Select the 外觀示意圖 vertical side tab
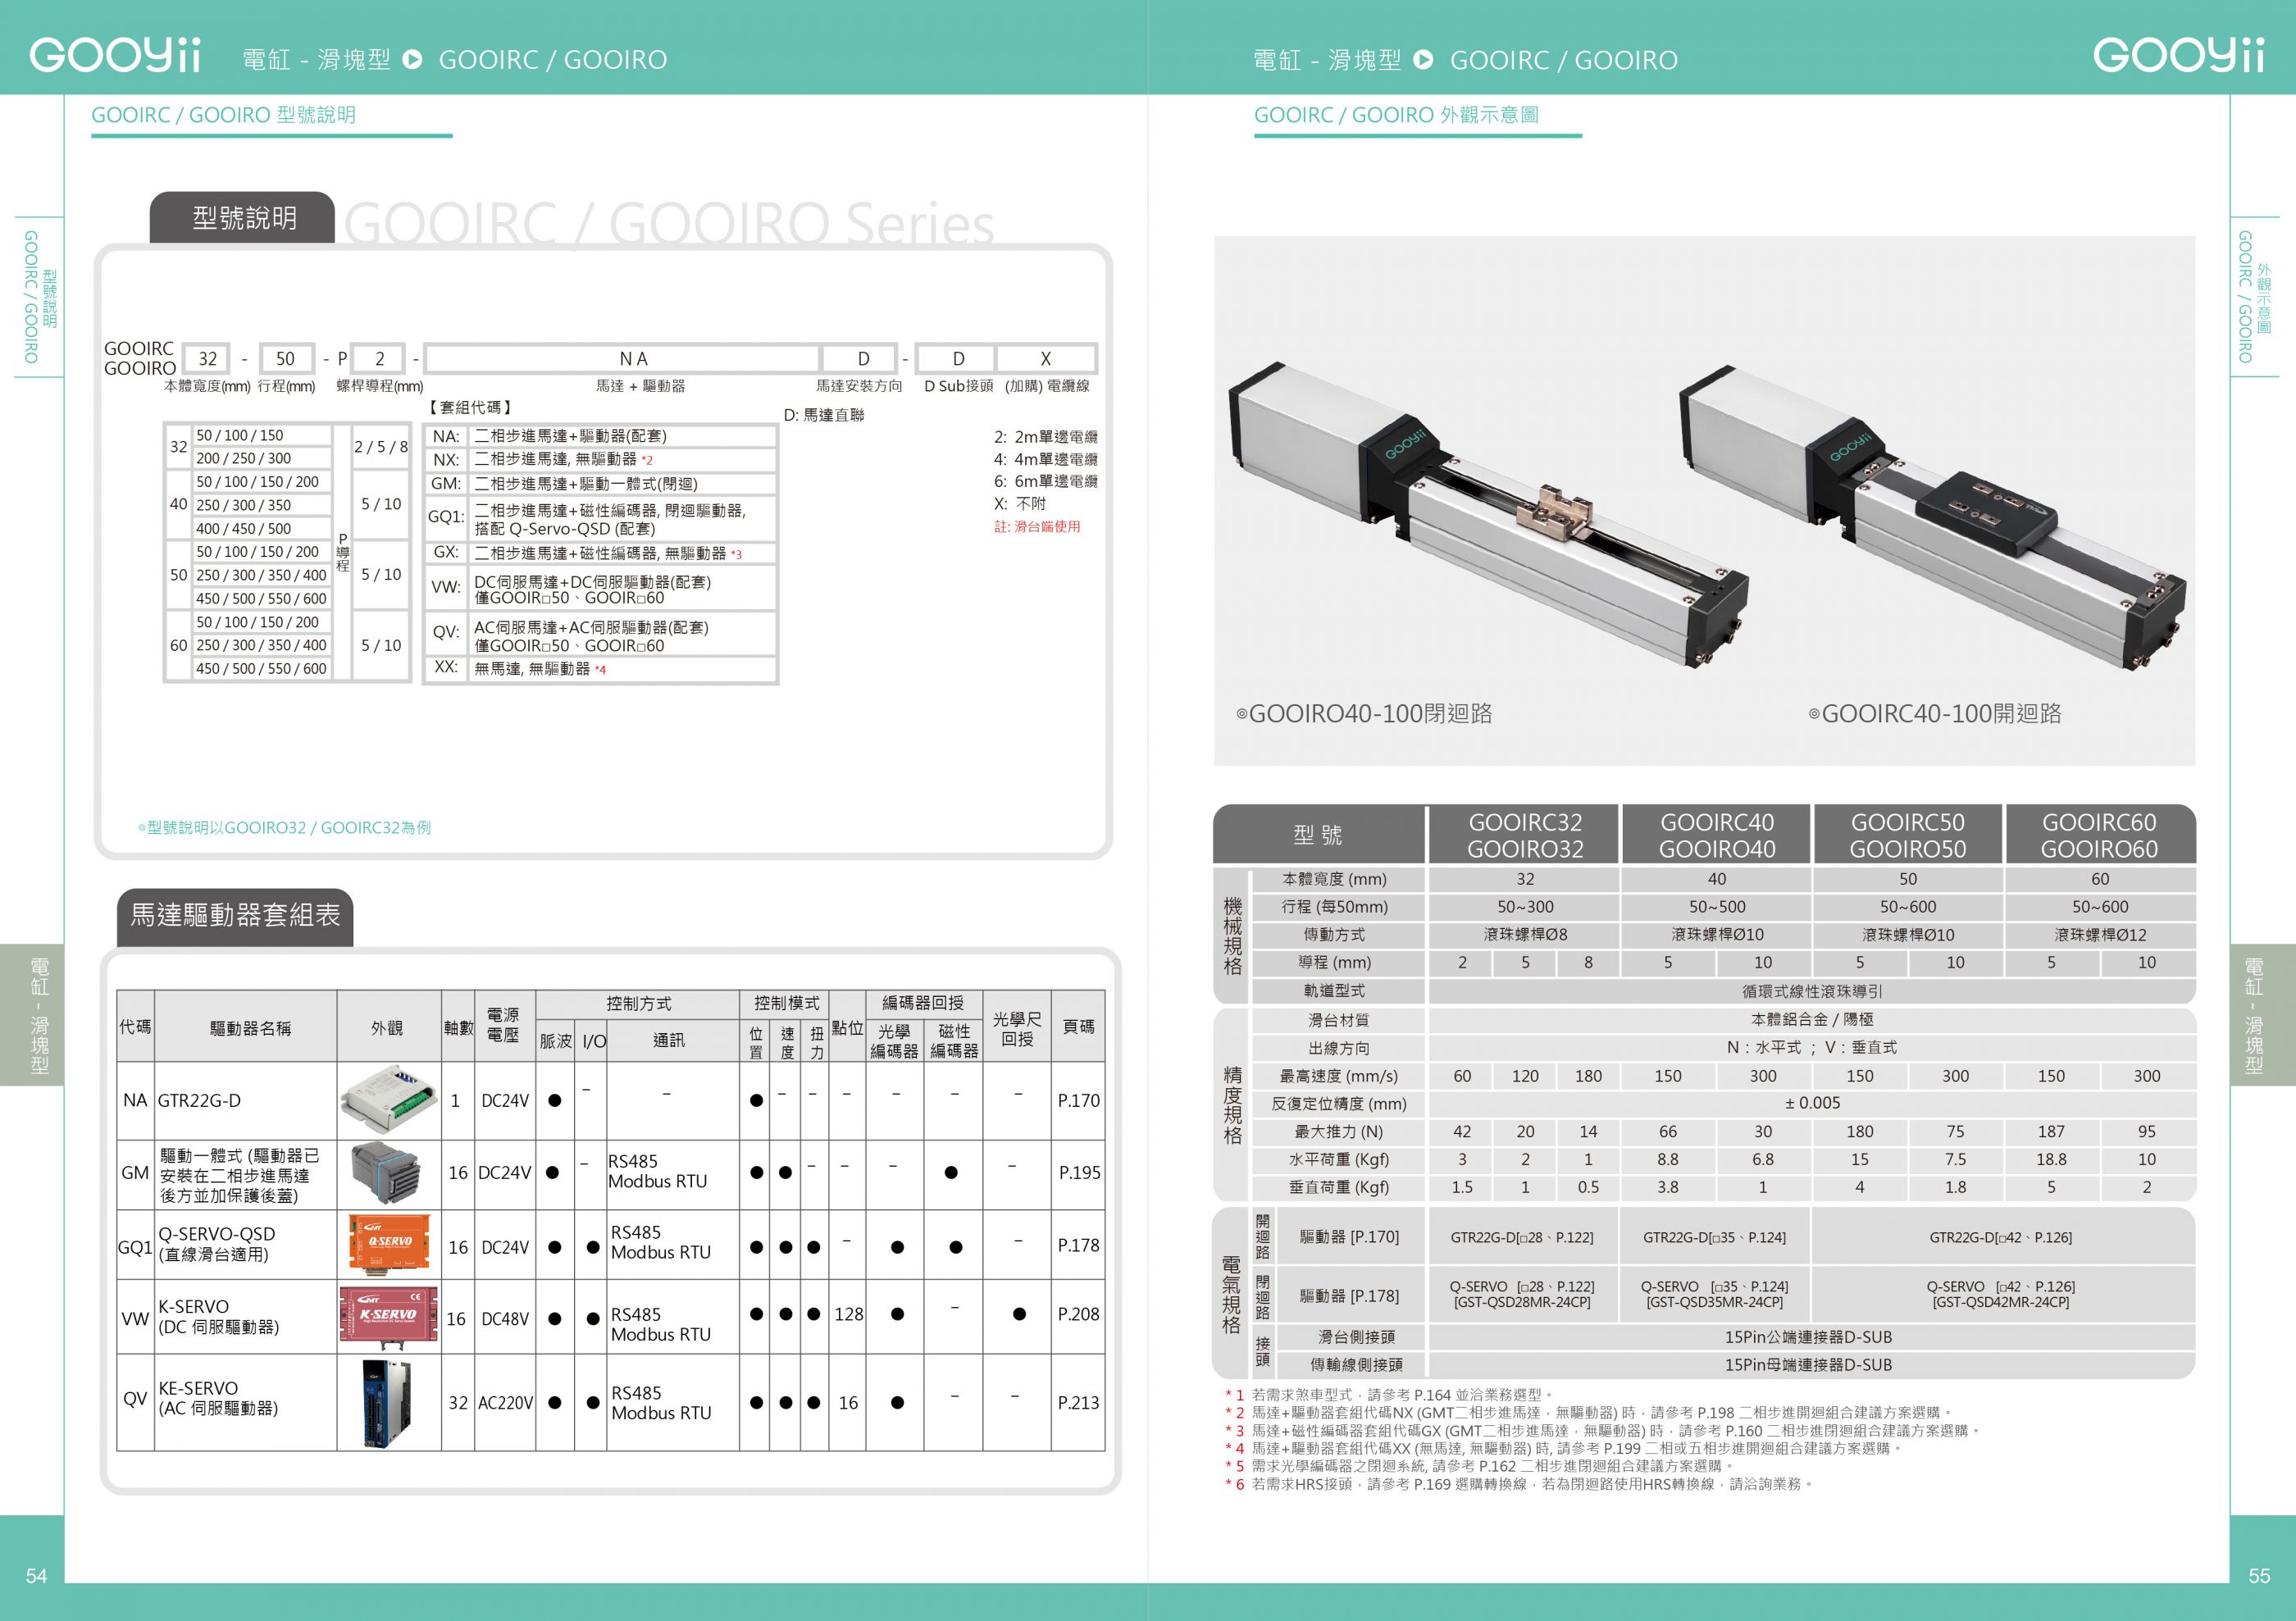The width and height of the screenshot is (2296, 1621). 2254,297
